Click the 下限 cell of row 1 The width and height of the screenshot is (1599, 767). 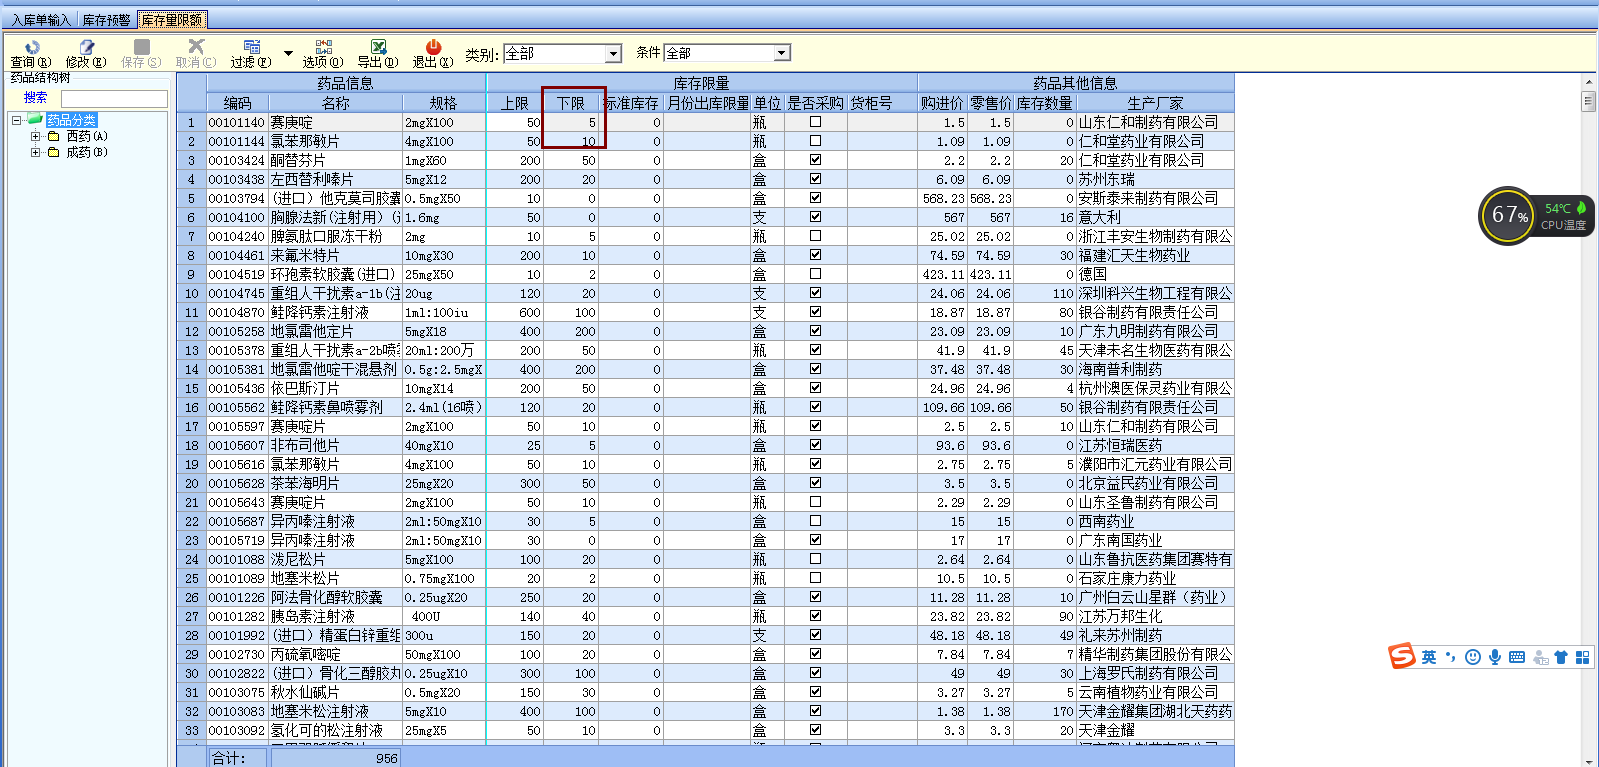tap(571, 122)
